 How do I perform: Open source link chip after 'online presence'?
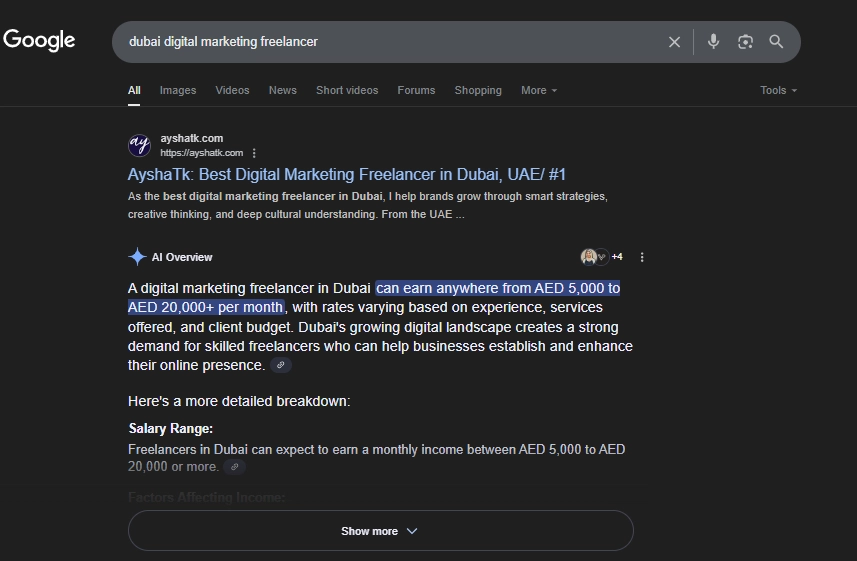pyautogui.click(x=280, y=365)
